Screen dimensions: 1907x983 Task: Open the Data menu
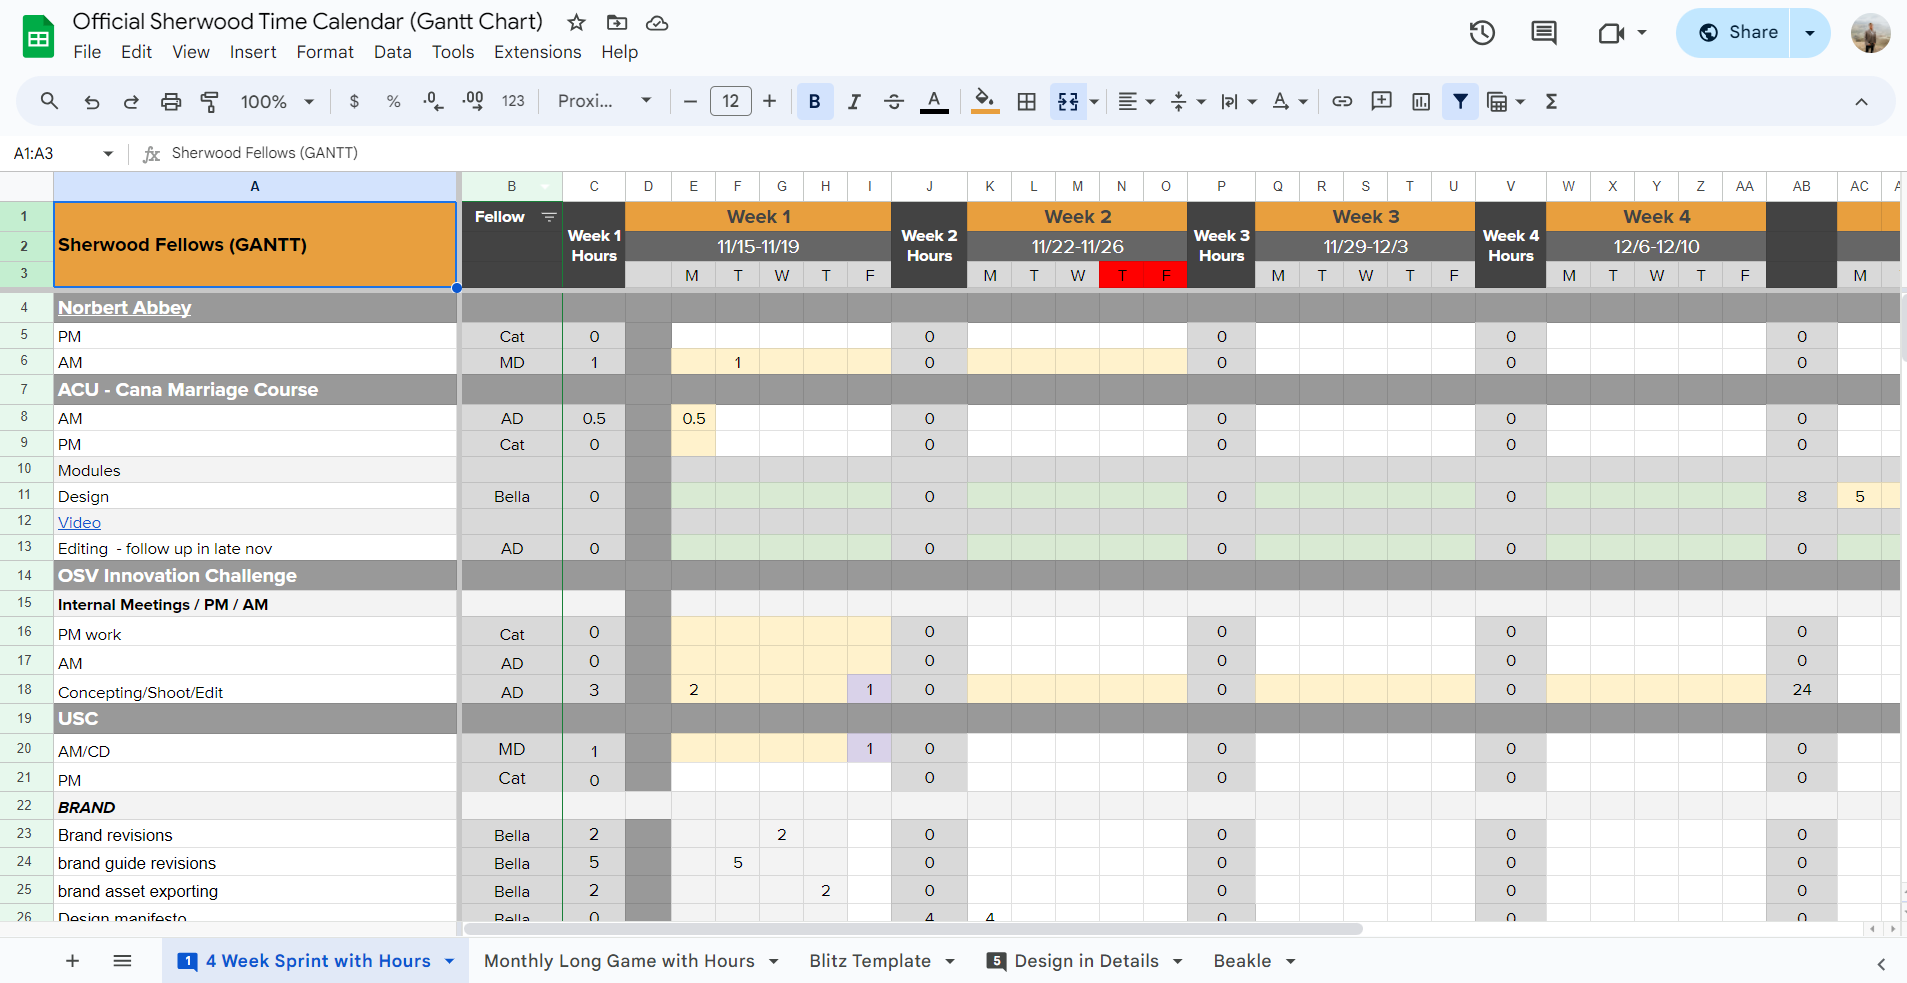pyautogui.click(x=392, y=52)
